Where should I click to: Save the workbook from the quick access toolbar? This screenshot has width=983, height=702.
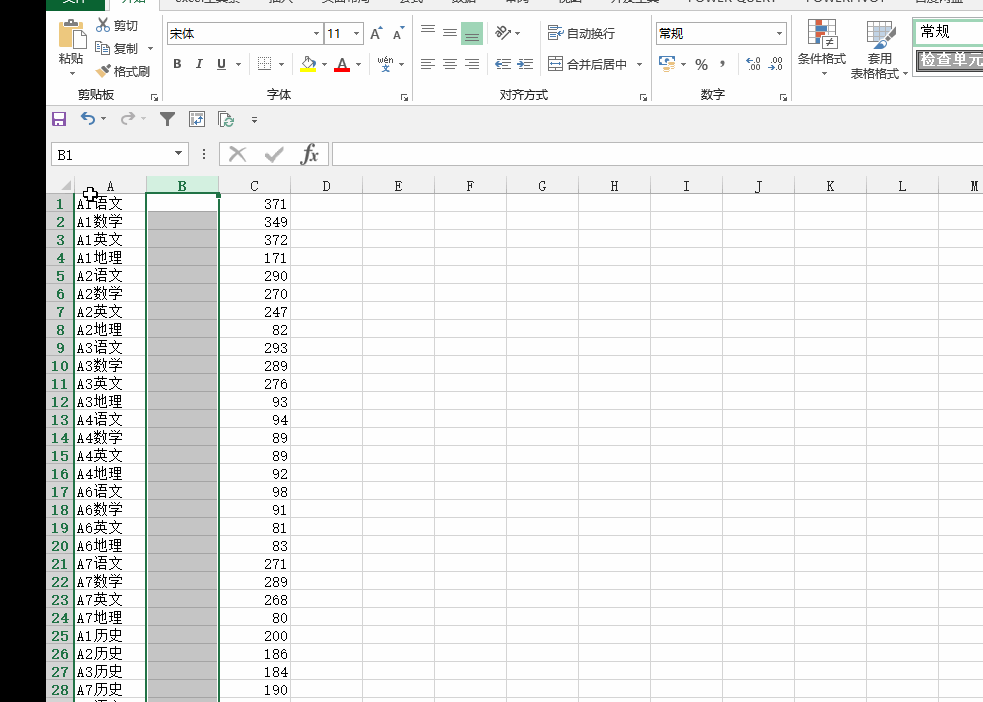point(59,119)
